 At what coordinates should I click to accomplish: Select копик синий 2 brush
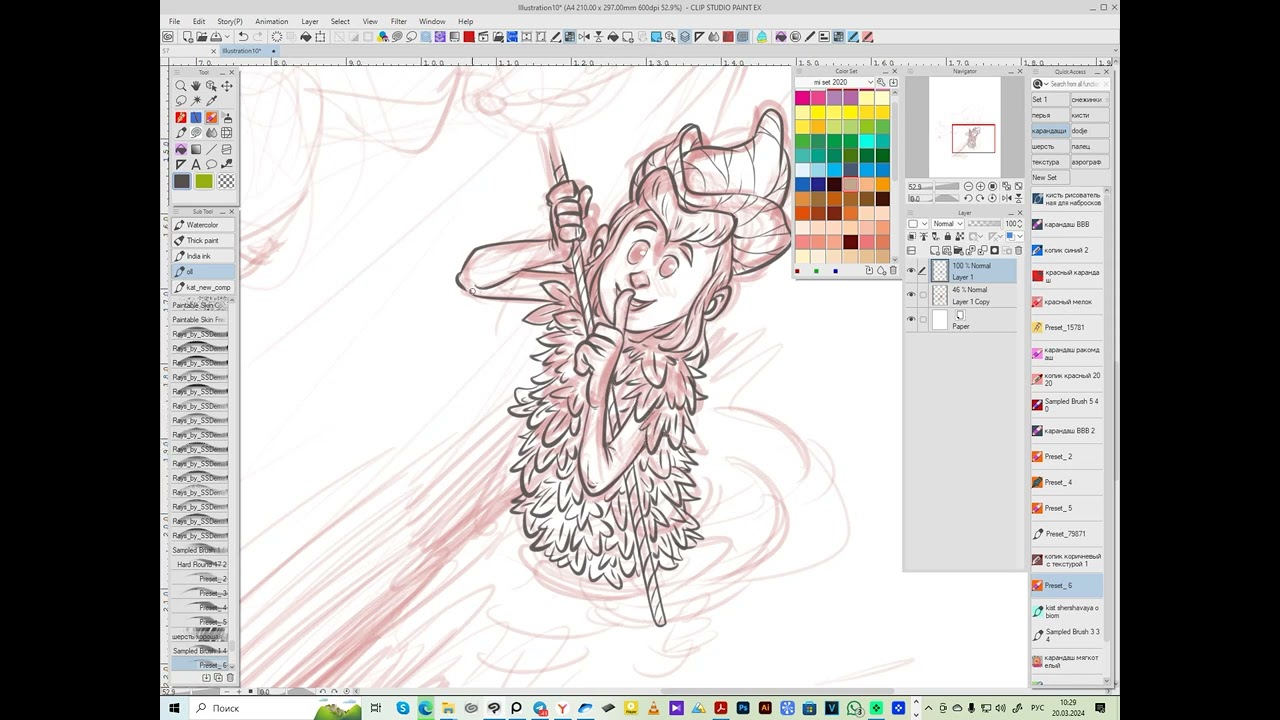(x=1067, y=250)
